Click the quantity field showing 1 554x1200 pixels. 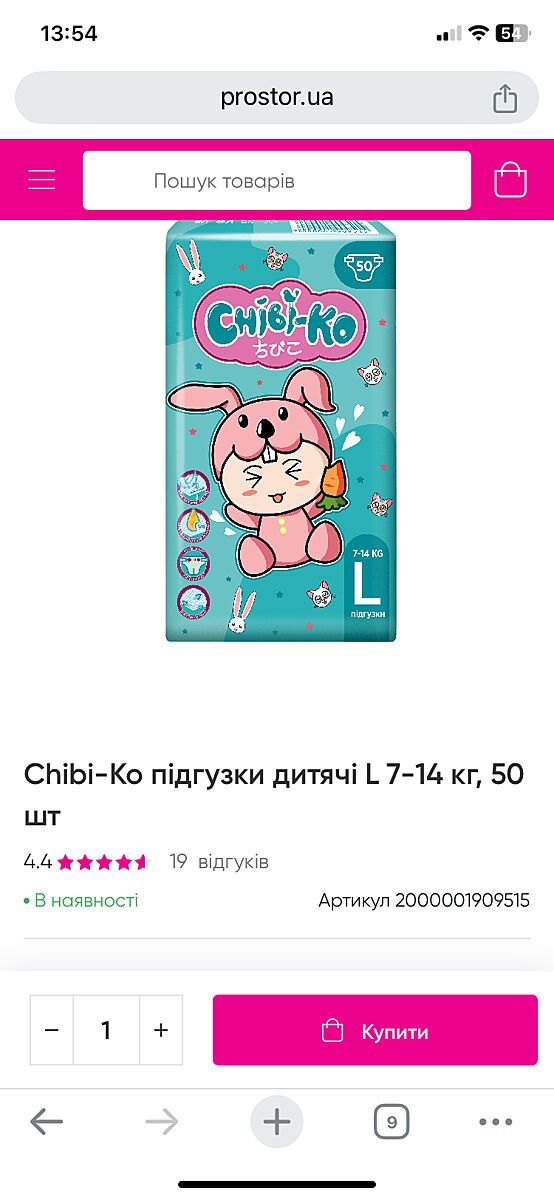(x=106, y=1030)
